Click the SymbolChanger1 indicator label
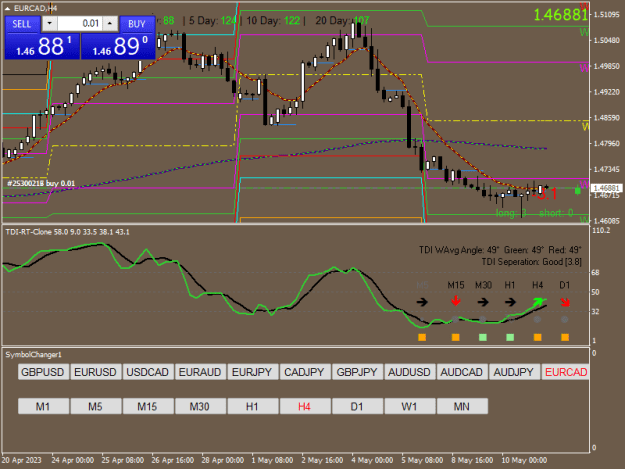625x469 pixels. 33,355
